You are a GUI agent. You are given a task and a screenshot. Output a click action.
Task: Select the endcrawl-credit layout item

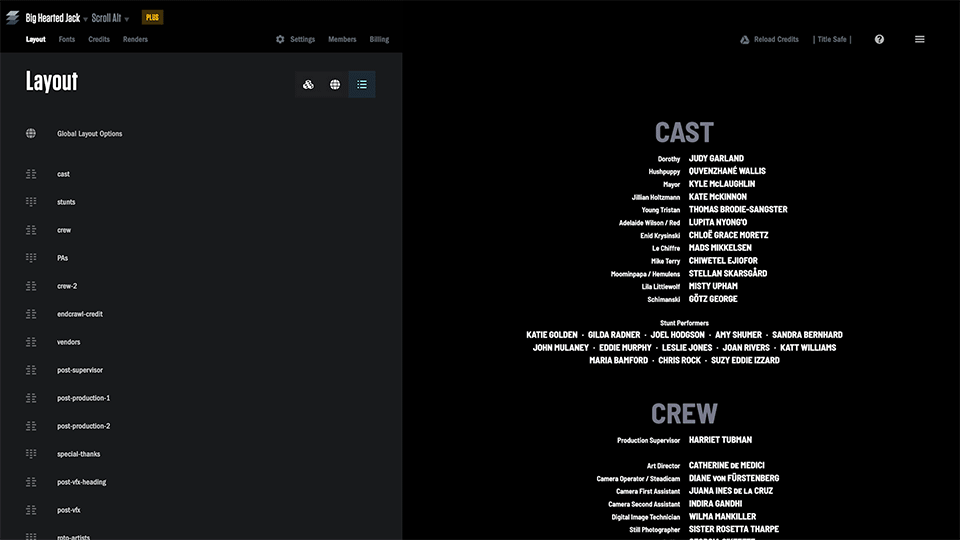pyautogui.click(x=80, y=314)
